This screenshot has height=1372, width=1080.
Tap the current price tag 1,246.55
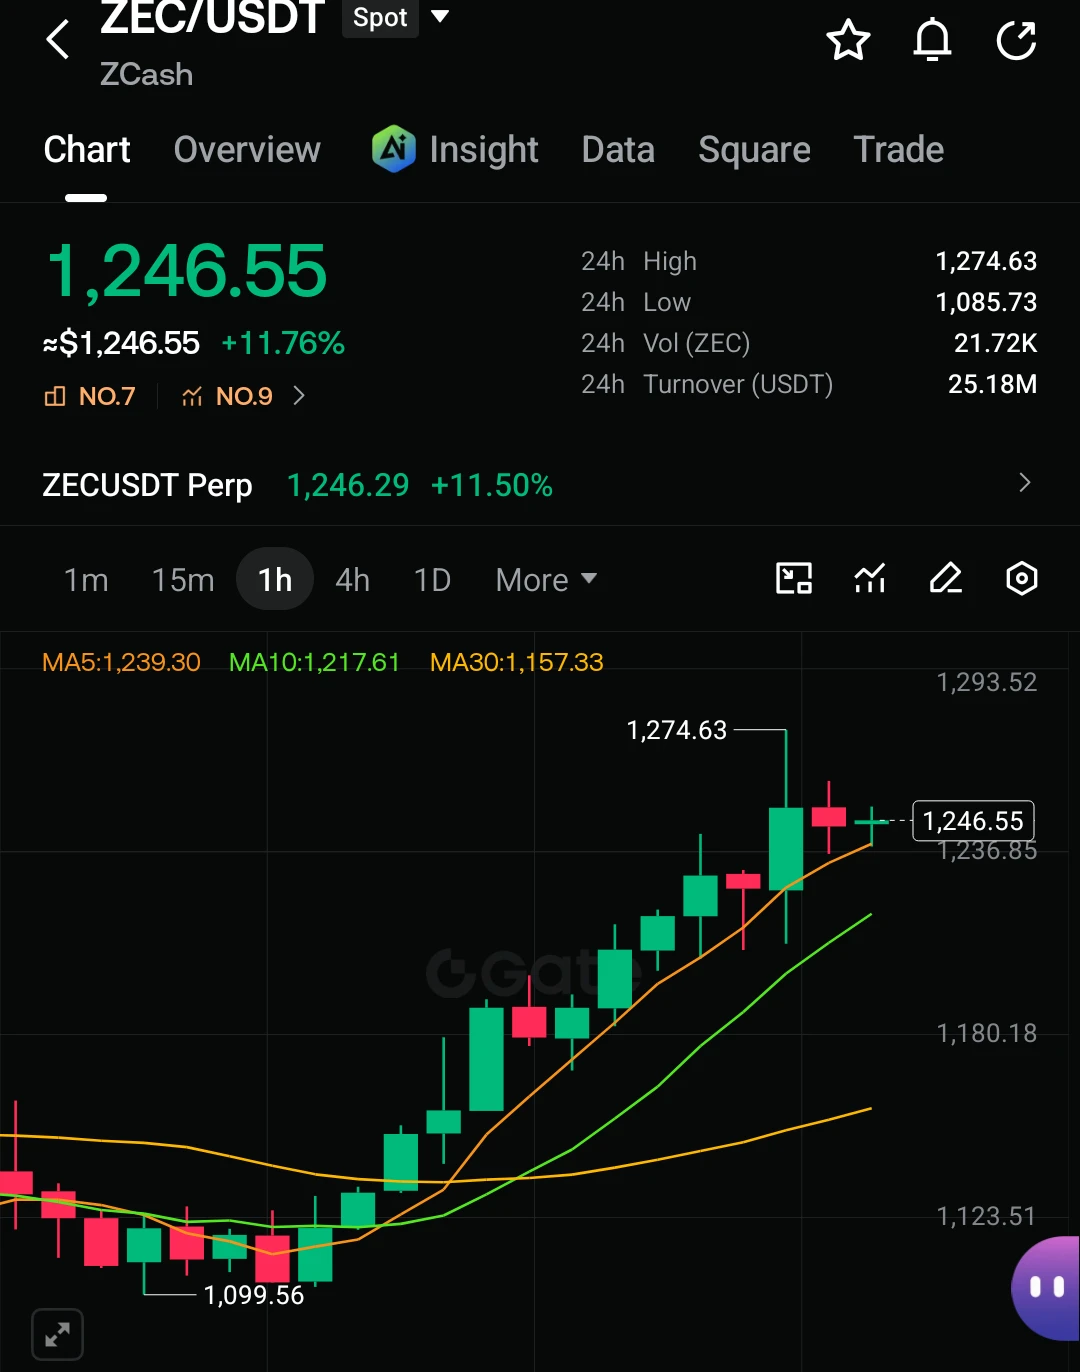(973, 821)
